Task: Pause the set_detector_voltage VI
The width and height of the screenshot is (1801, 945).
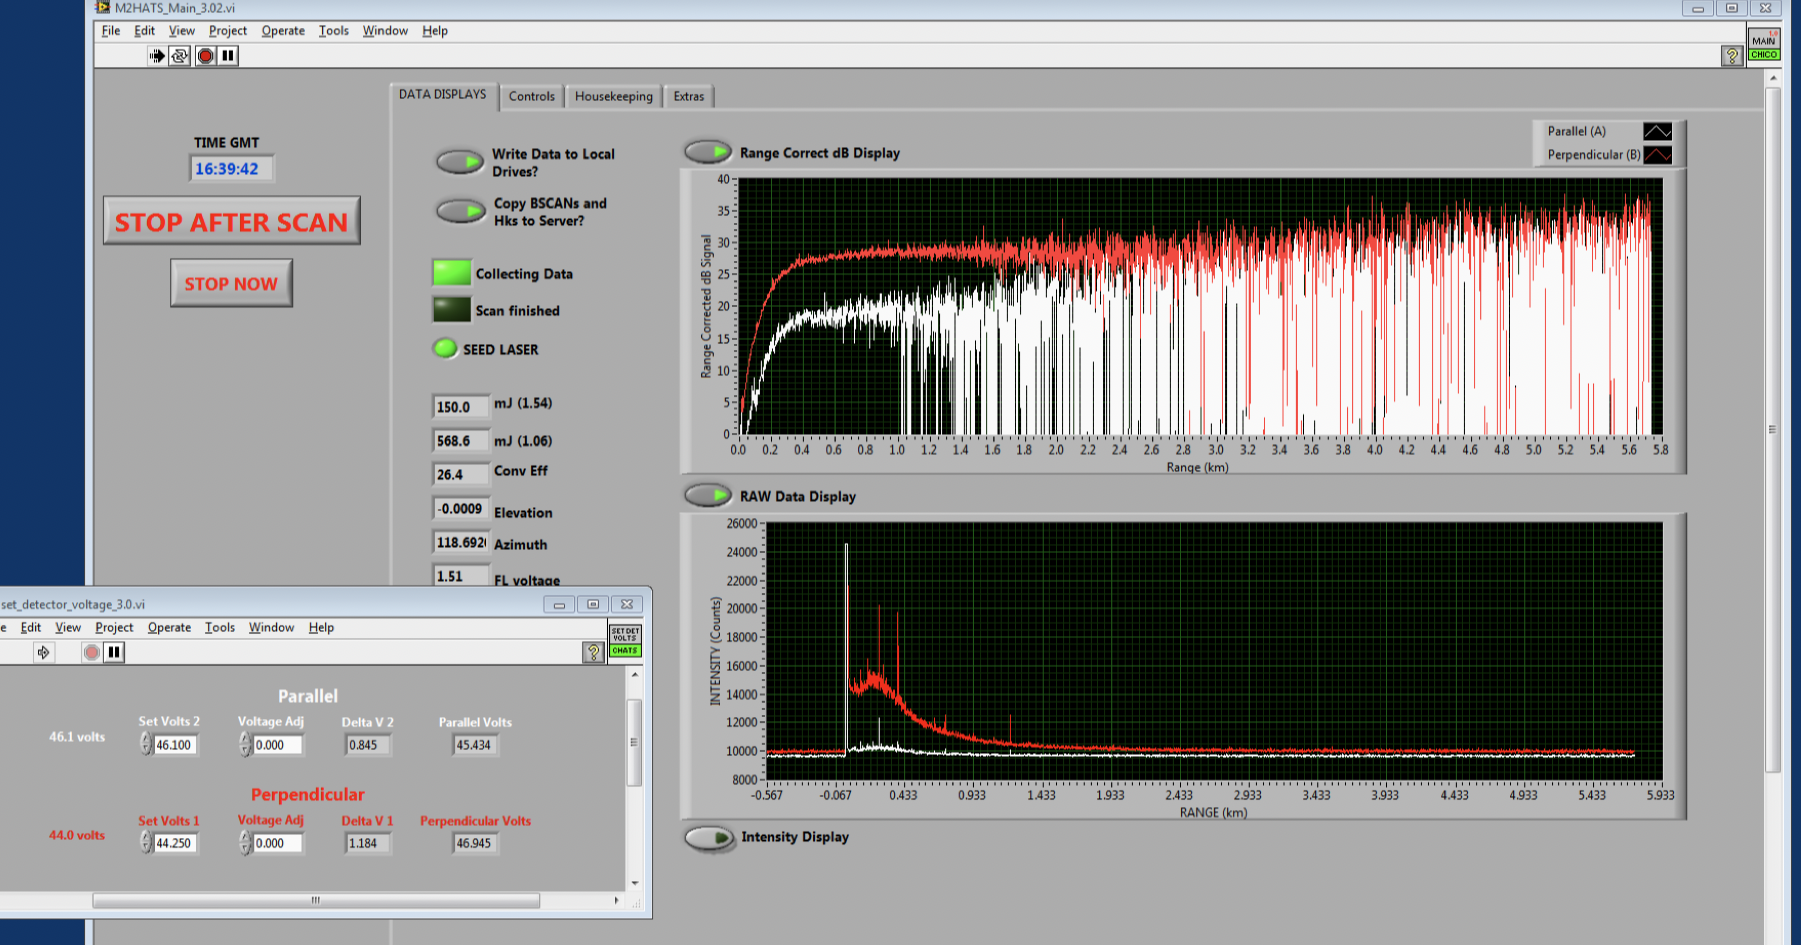Action: (114, 652)
